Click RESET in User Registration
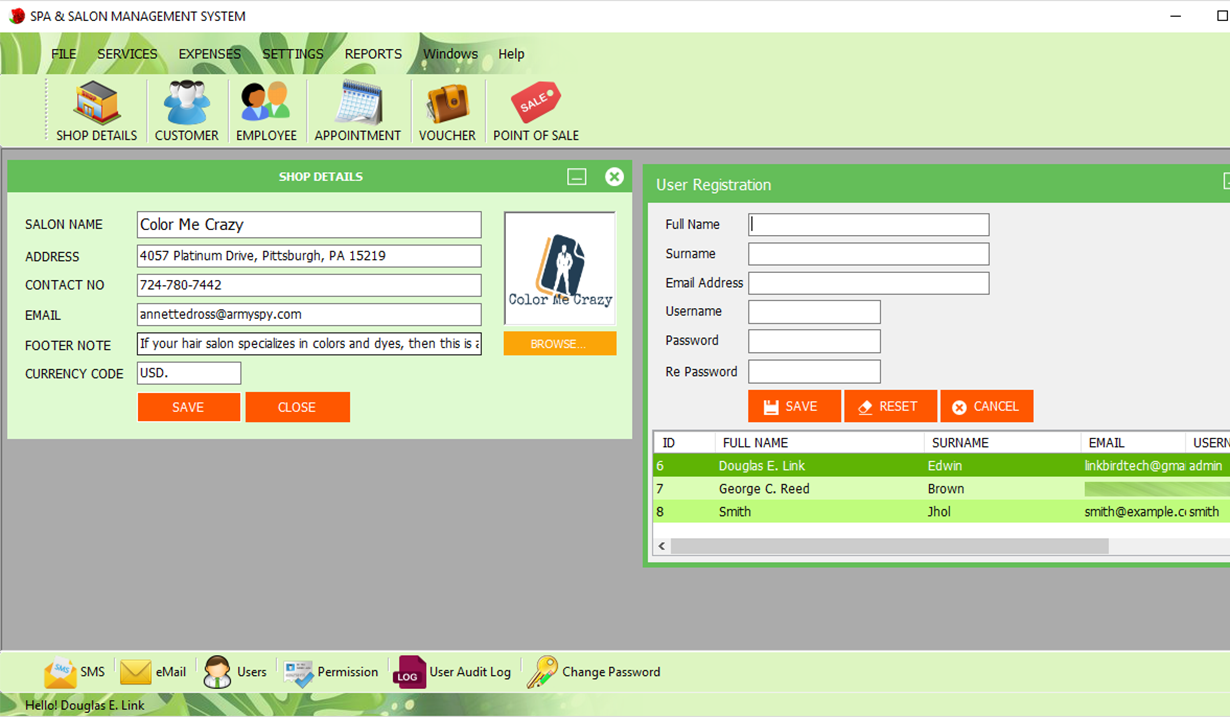The image size is (1230, 717). (890, 406)
